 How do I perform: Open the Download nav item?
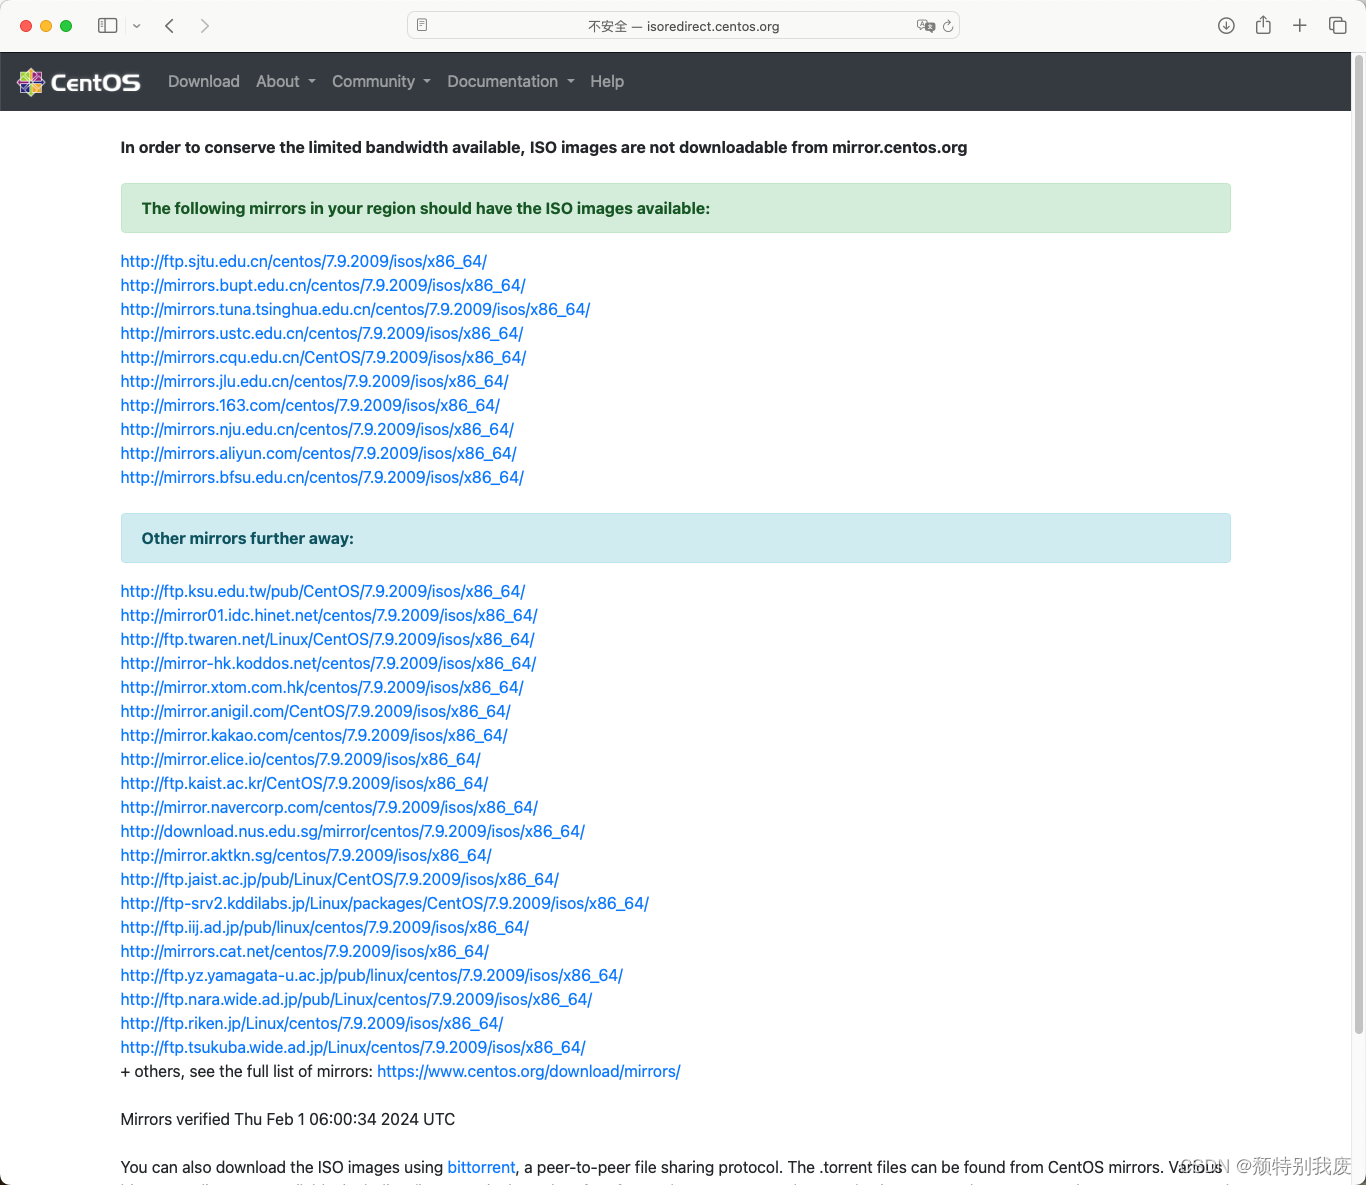click(x=204, y=82)
